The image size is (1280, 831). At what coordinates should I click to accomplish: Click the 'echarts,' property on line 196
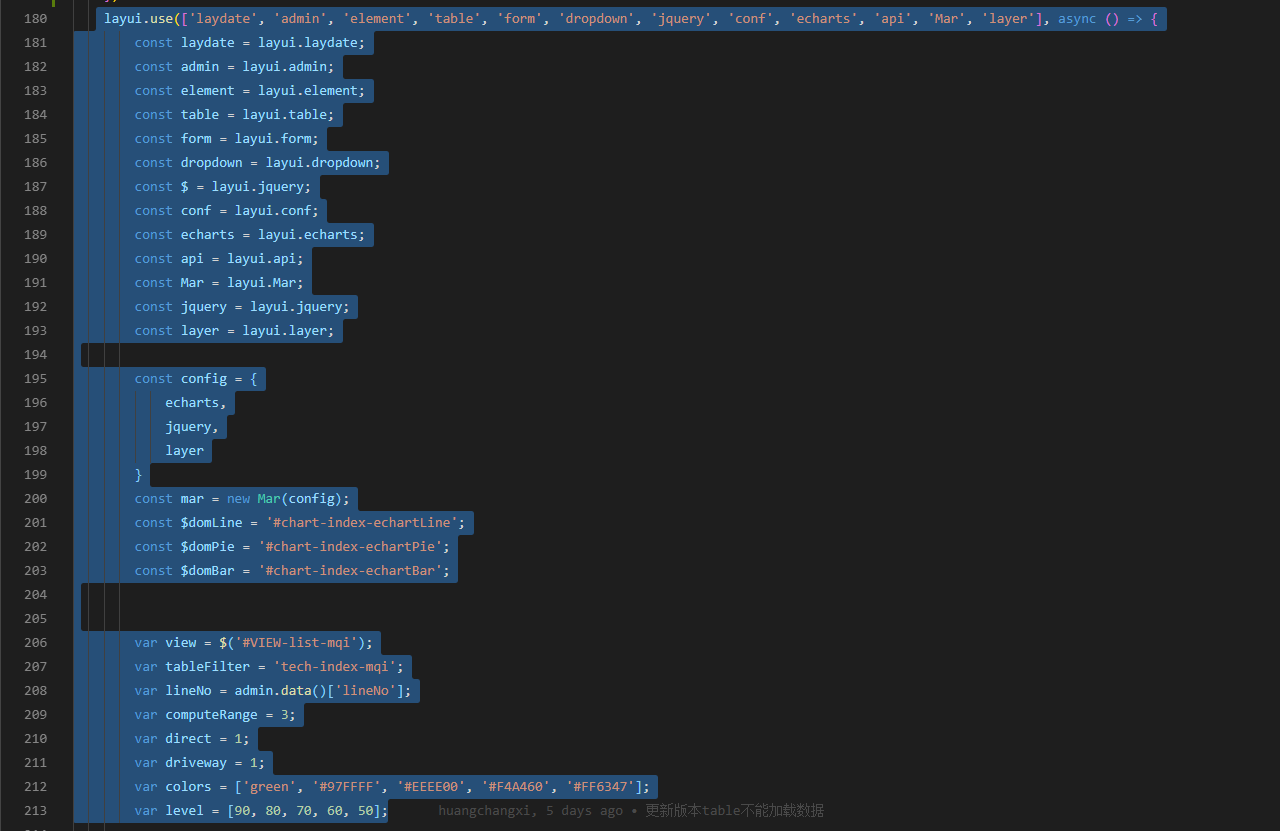pyautogui.click(x=196, y=403)
